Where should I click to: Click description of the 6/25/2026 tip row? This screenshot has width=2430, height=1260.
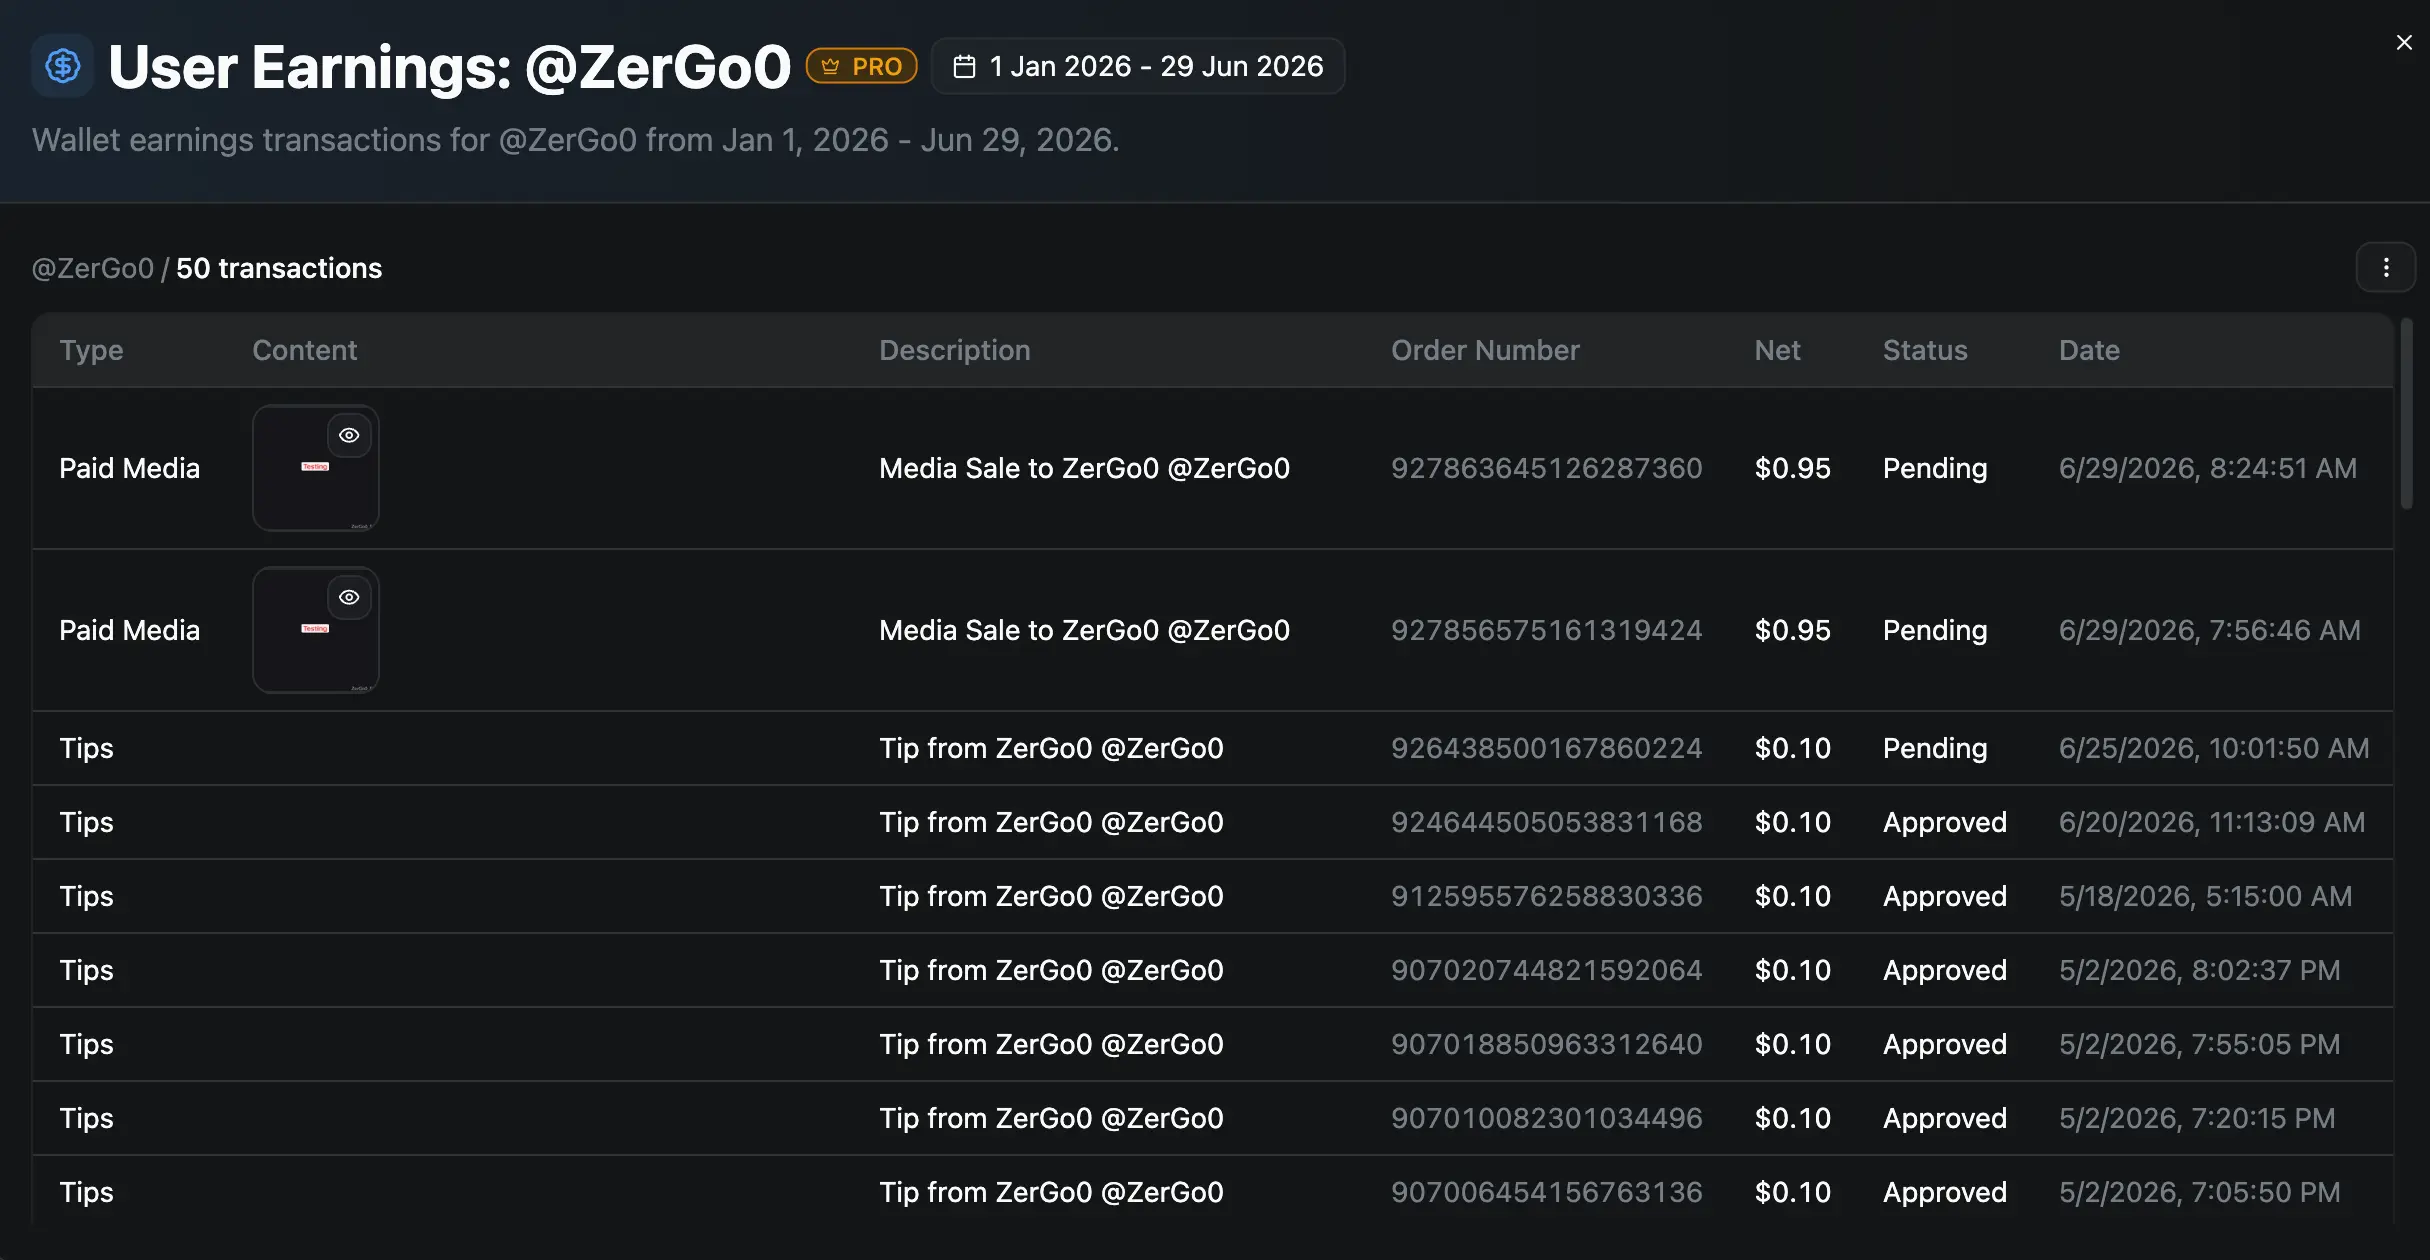click(x=1051, y=748)
